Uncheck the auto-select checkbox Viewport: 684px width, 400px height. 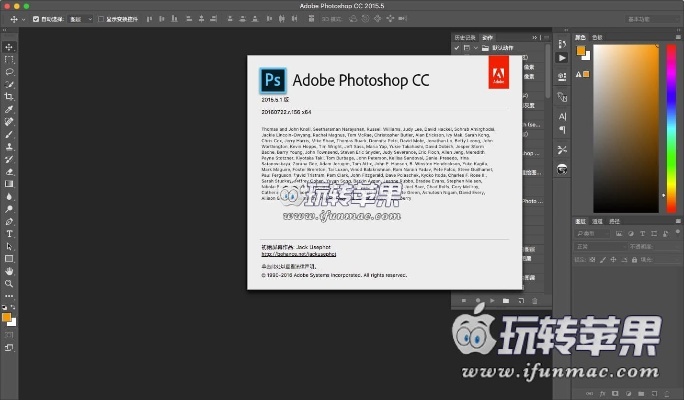click(x=37, y=19)
